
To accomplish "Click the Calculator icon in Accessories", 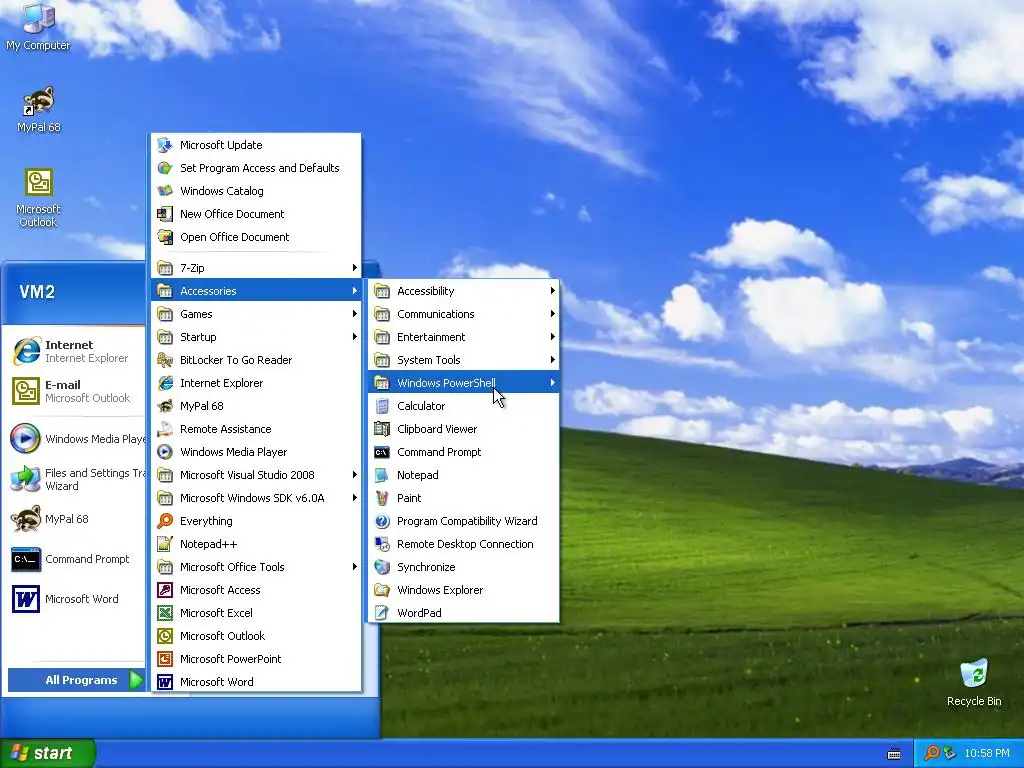I will pyautogui.click(x=382, y=406).
